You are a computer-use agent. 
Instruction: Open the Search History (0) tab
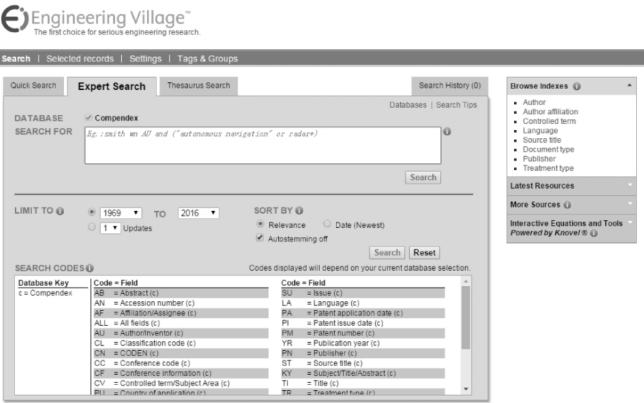(450, 85)
